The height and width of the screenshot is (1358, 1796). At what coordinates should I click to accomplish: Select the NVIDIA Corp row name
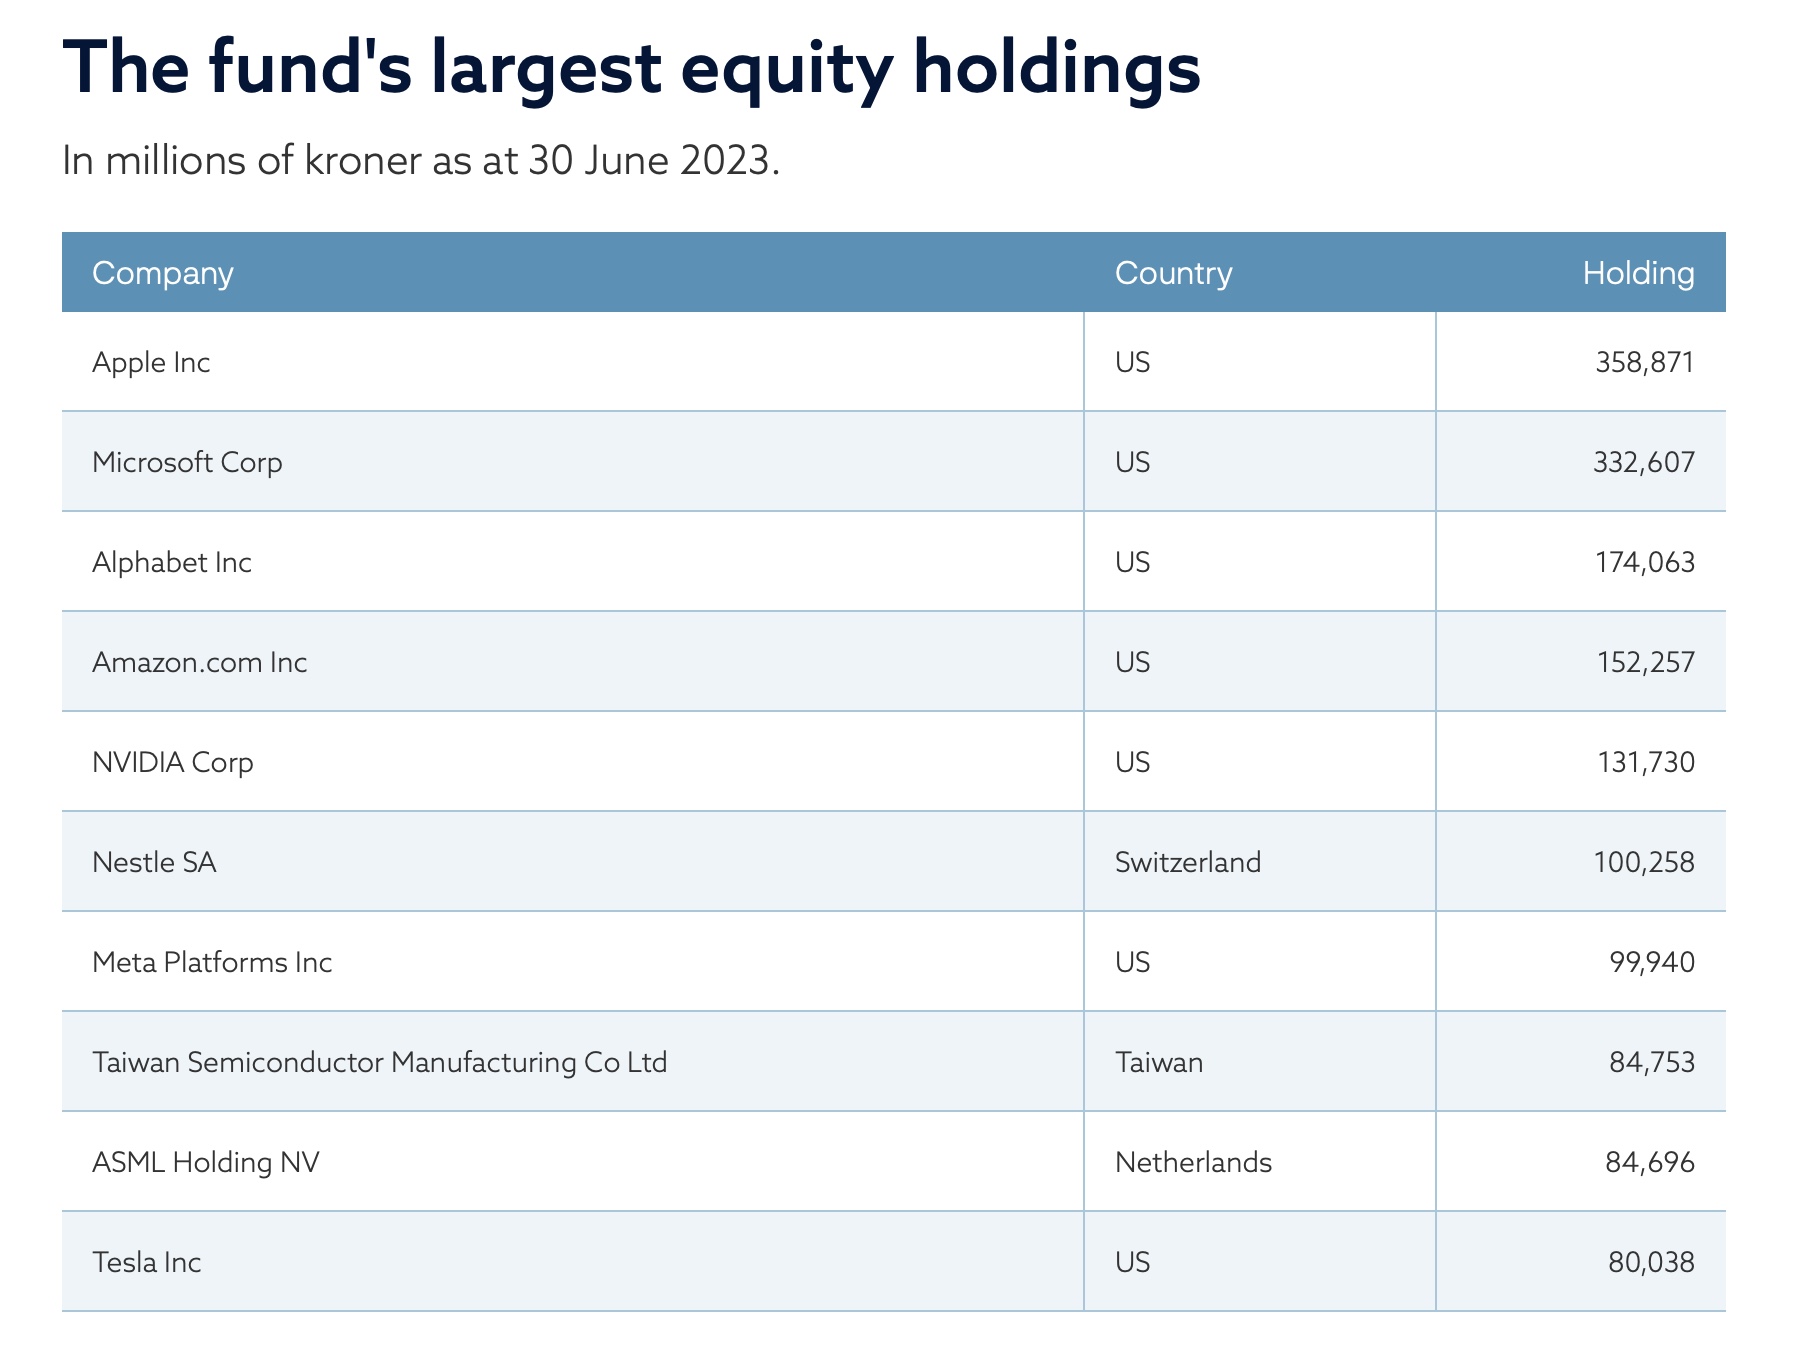point(173,762)
